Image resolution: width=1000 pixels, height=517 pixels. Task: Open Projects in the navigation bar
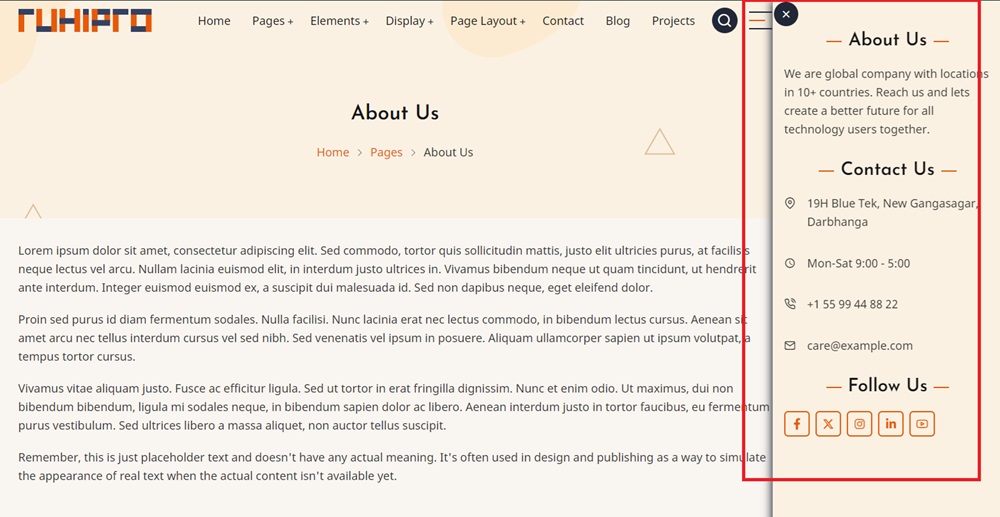click(x=673, y=21)
